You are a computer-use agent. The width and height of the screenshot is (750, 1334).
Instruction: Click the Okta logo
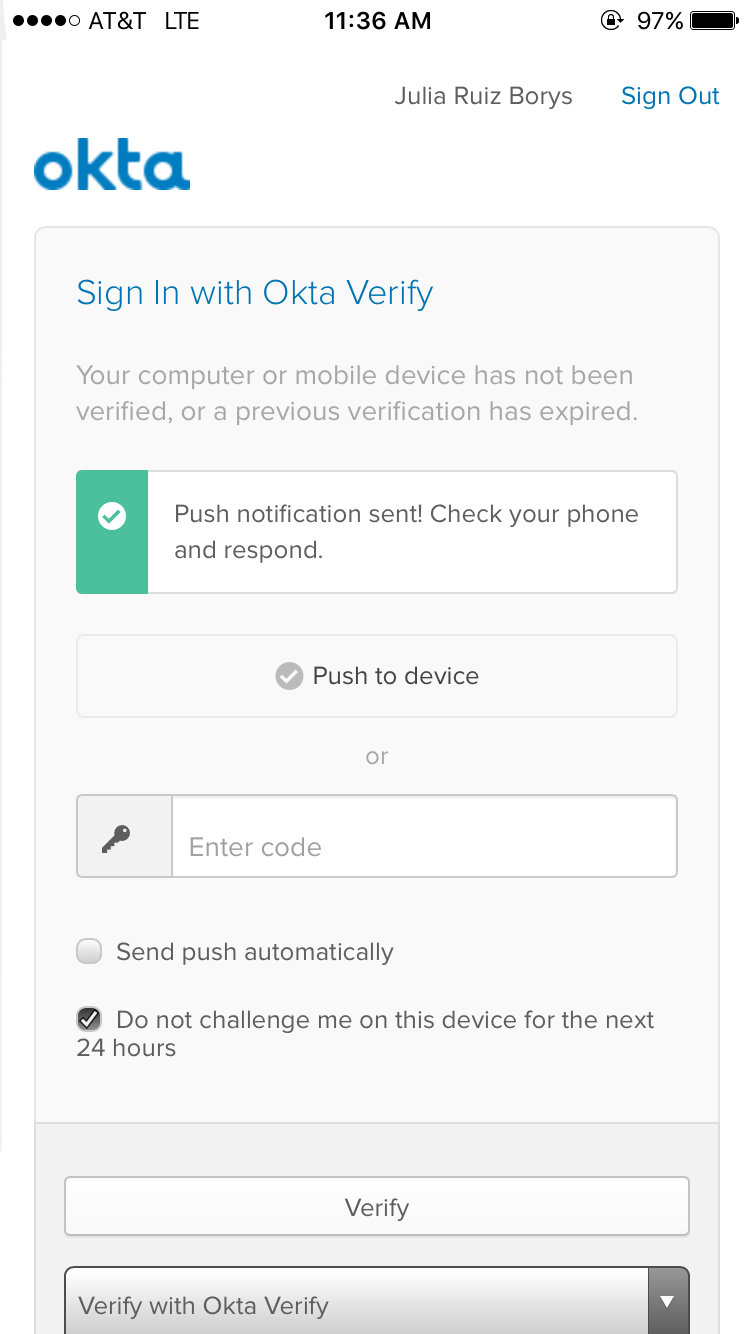111,168
